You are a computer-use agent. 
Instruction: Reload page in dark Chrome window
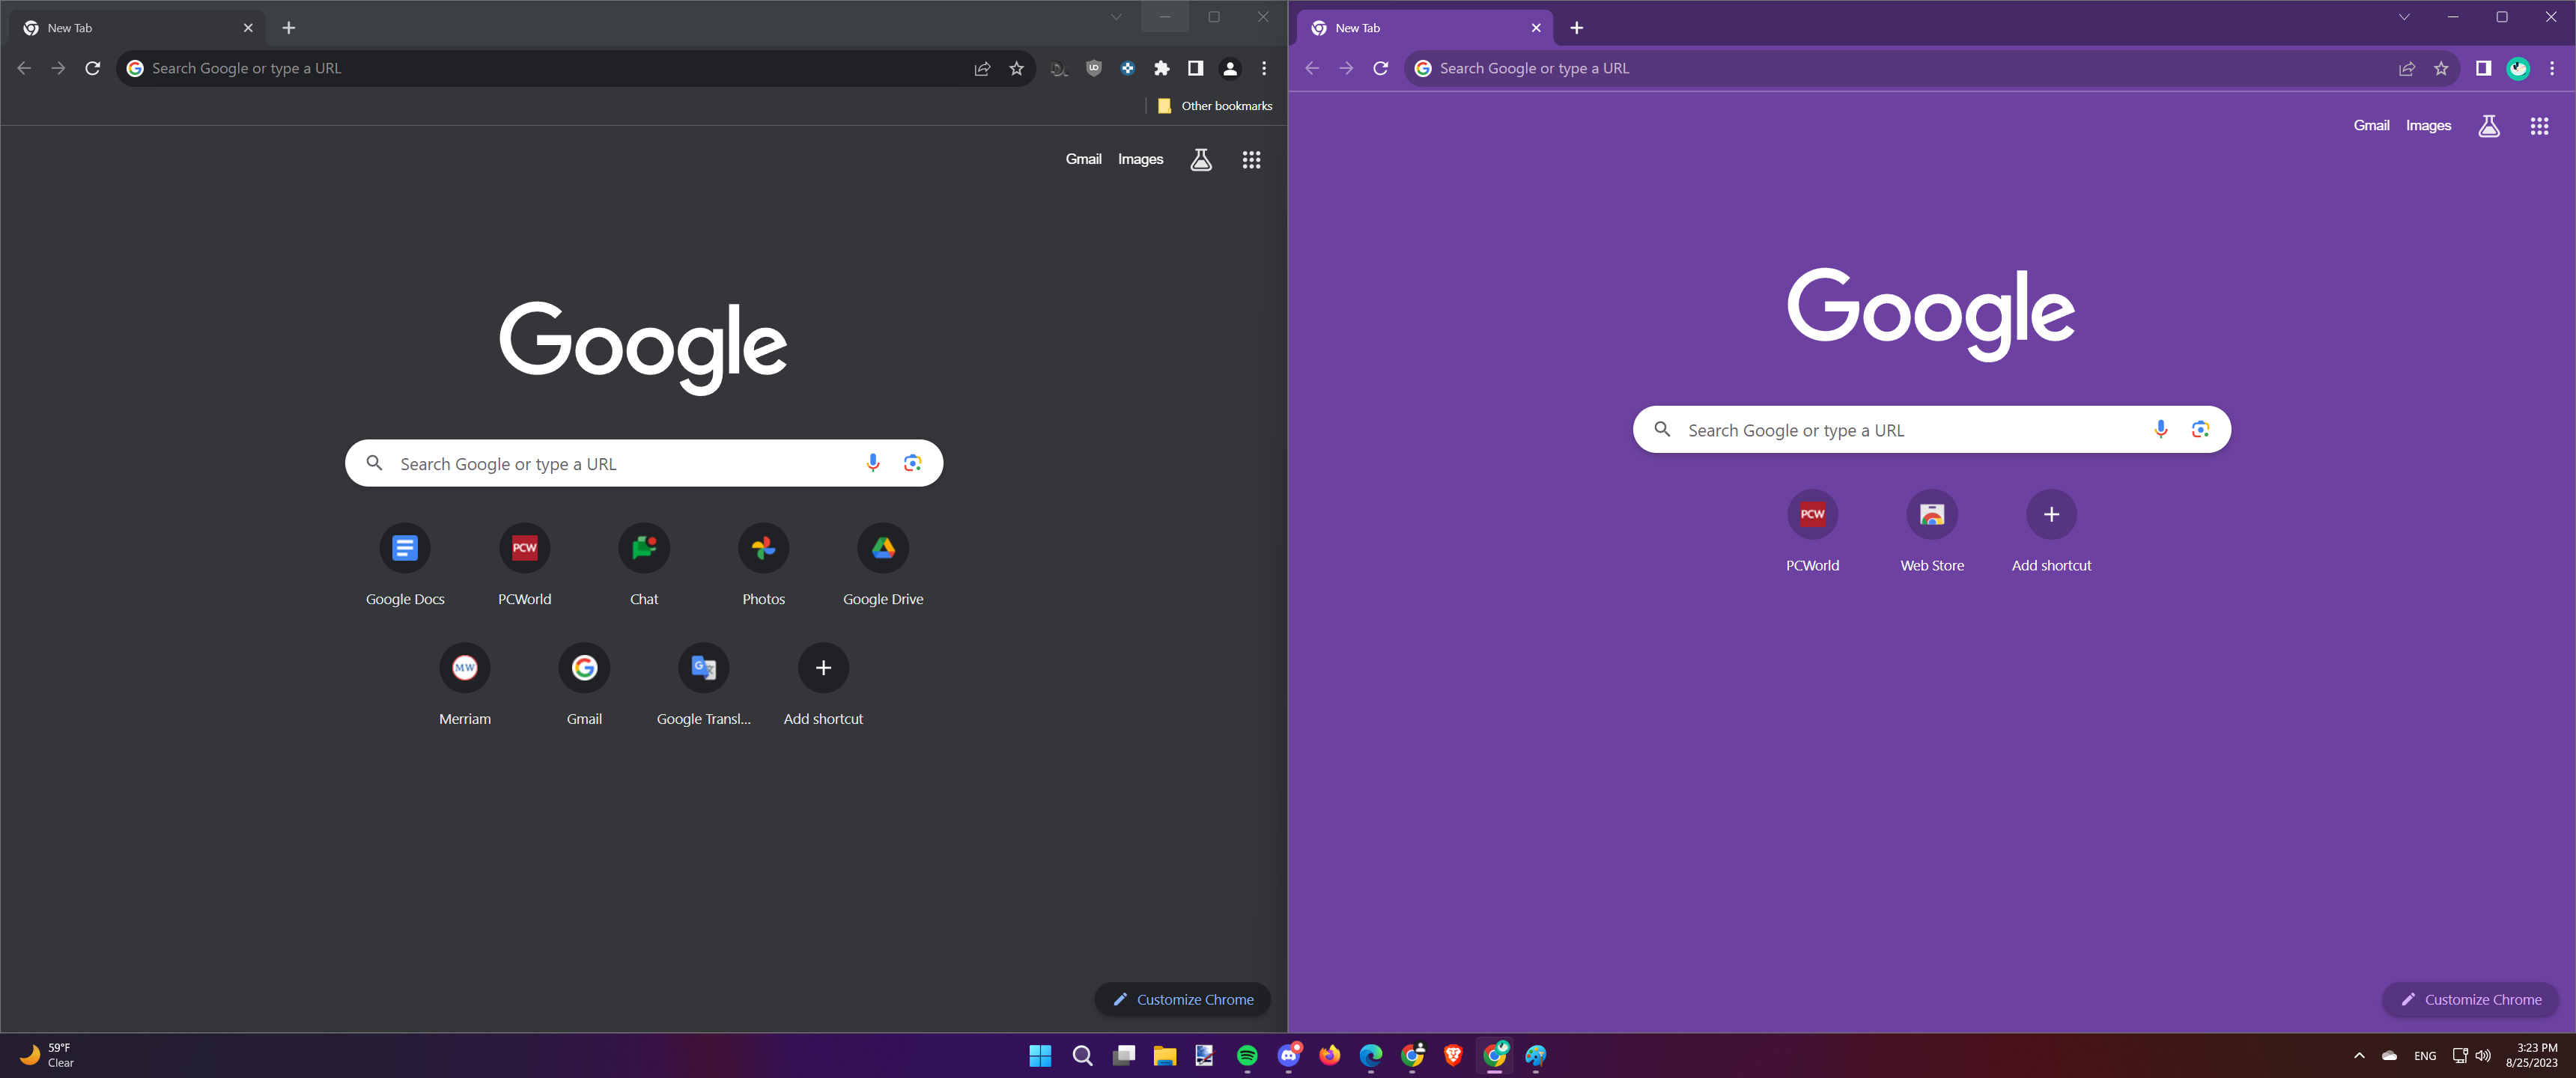(92, 68)
